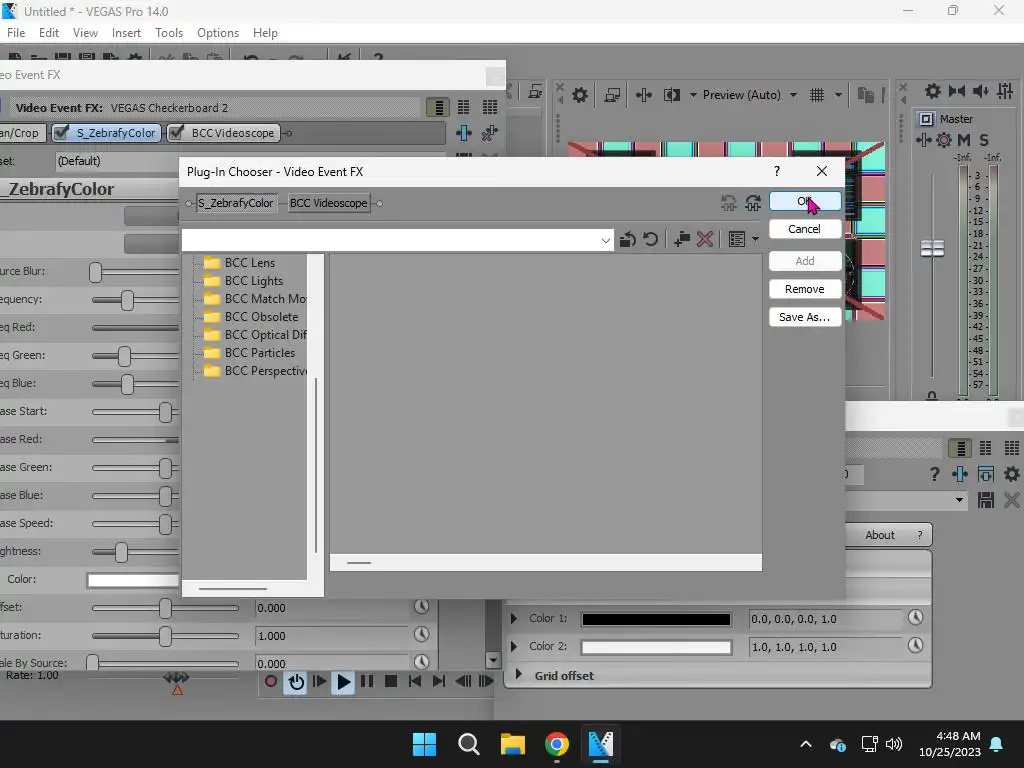Click the remove plug-in icon in Video Event FX
Image resolution: width=1024 pixels, height=768 pixels.
click(489, 133)
